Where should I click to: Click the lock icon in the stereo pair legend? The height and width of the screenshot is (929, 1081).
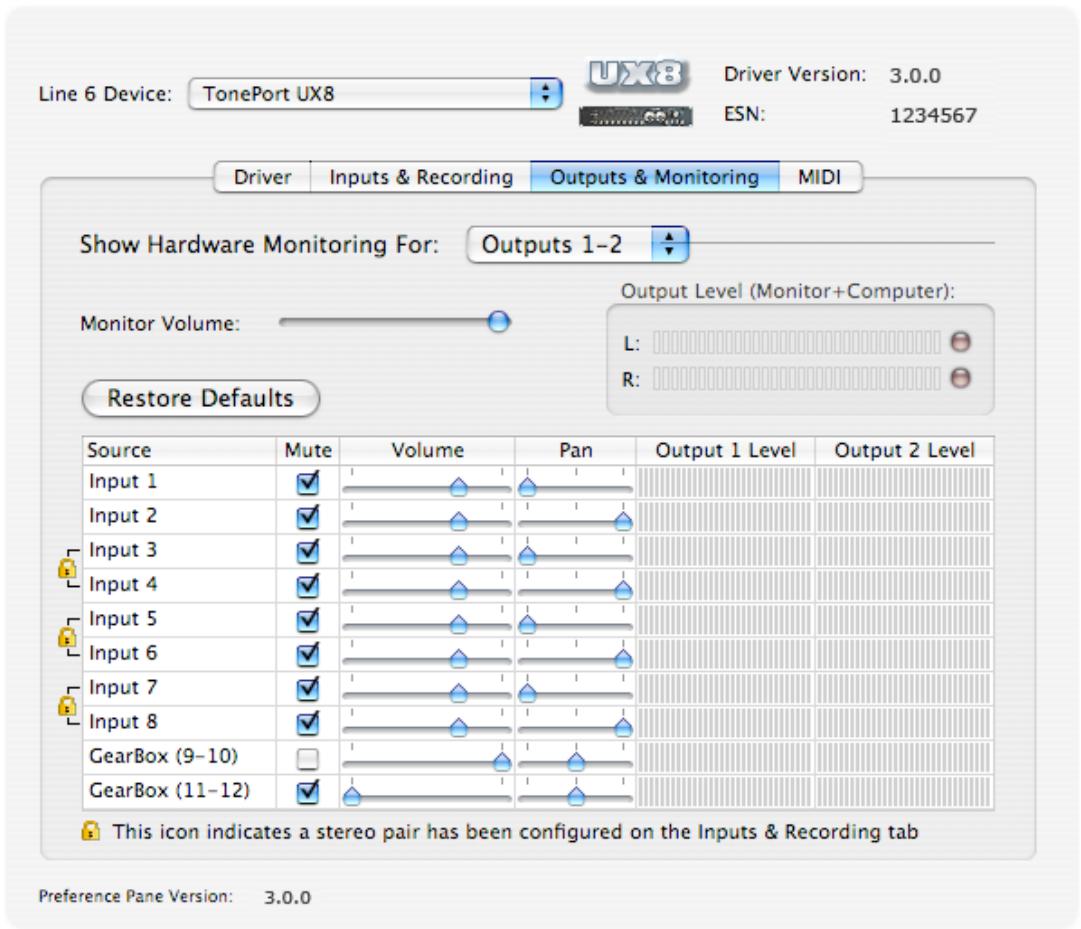point(90,831)
